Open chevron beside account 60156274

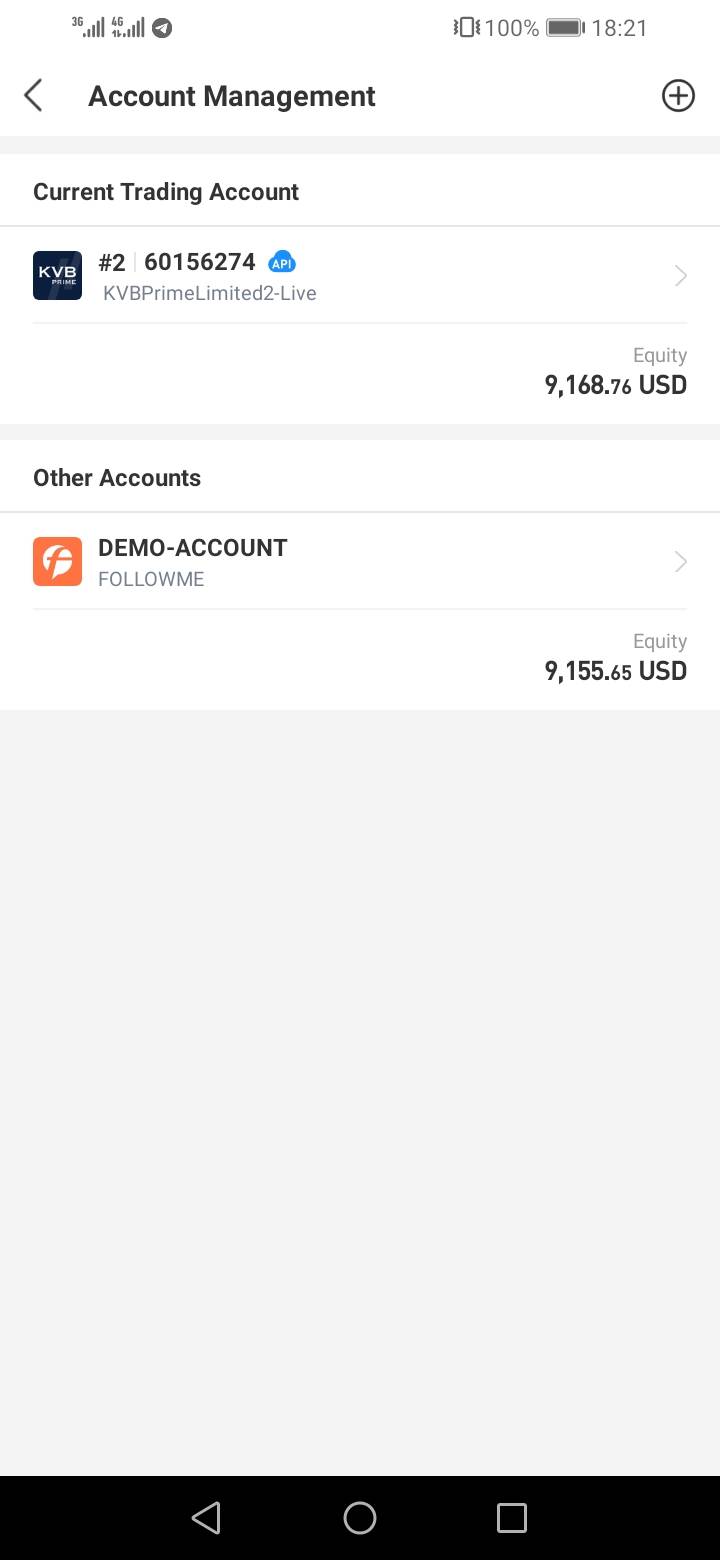pos(681,276)
